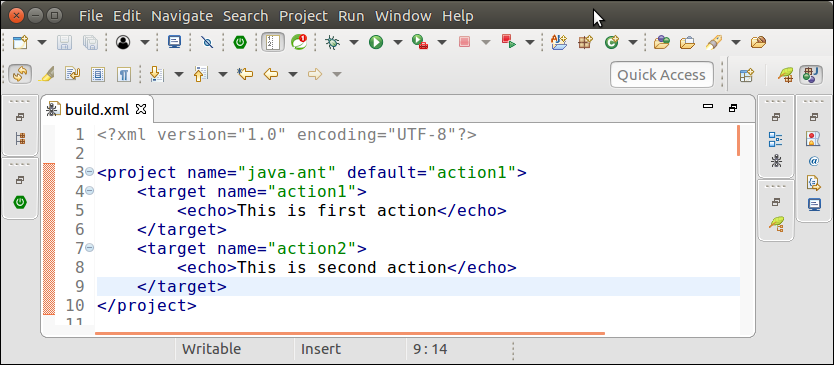Viewport: 834px width, 365px height.
Task: Toggle the line numbers page icon
Action: 273,42
